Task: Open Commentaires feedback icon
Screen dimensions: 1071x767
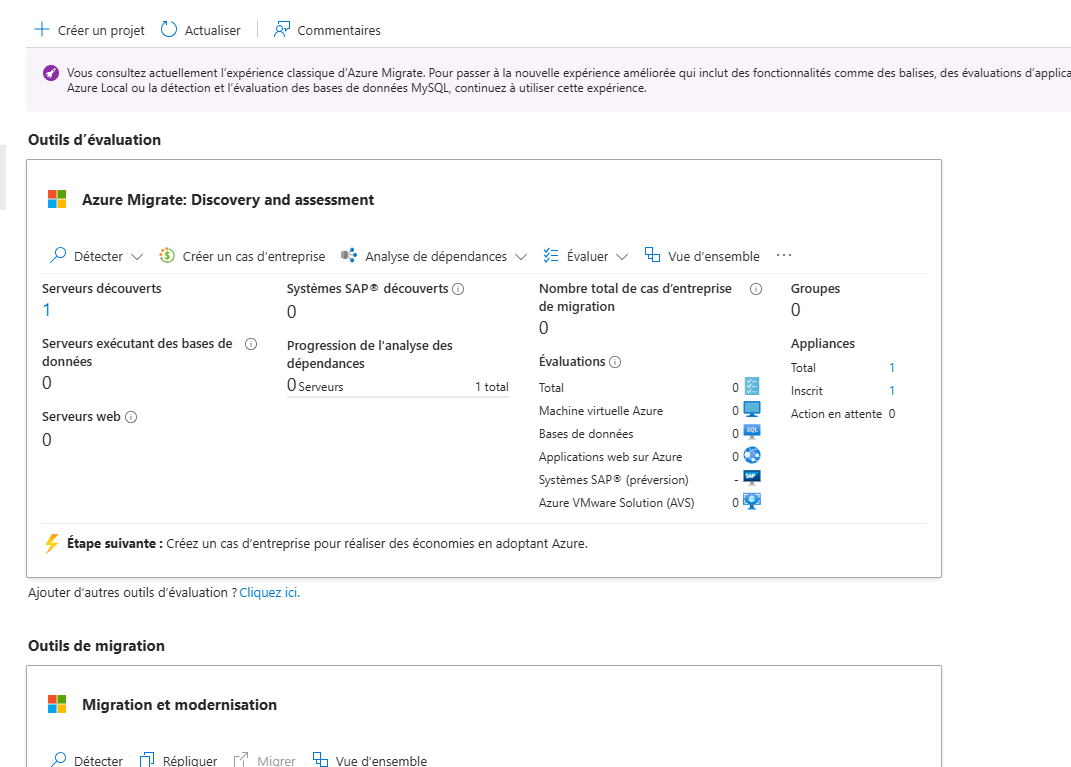Action: (x=281, y=29)
